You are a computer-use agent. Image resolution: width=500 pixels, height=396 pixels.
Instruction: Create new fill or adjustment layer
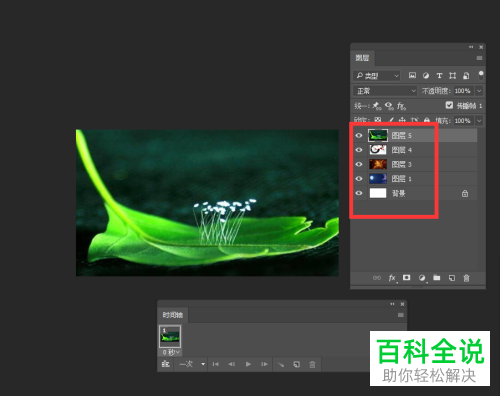pyautogui.click(x=422, y=278)
